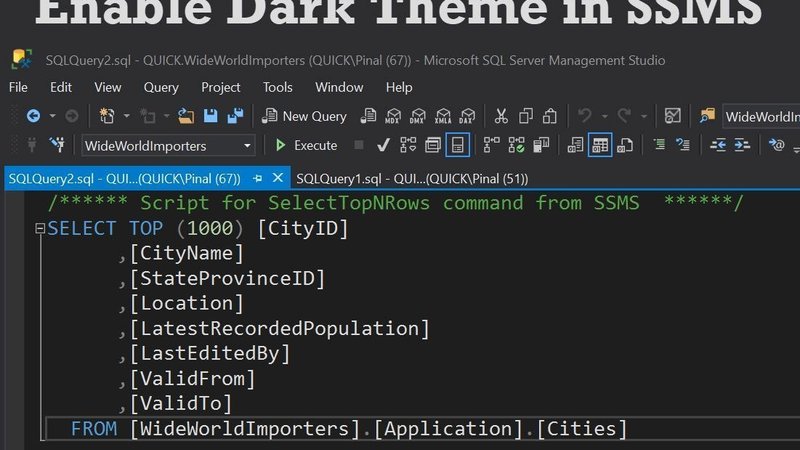Collapse the SELECT statement outline
800x450 pixels.
pos(40,229)
